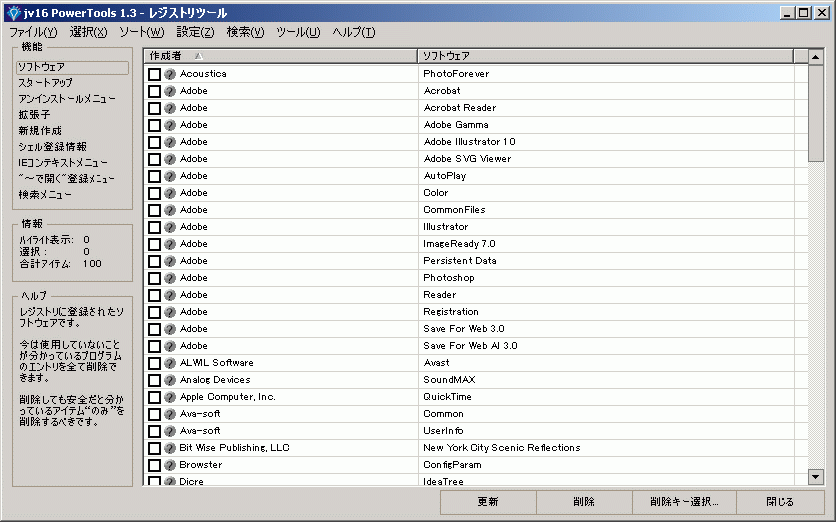The height and width of the screenshot is (522, 836).
Task: Click the icon next to ALWIL Software
Action: pyautogui.click(x=170, y=363)
